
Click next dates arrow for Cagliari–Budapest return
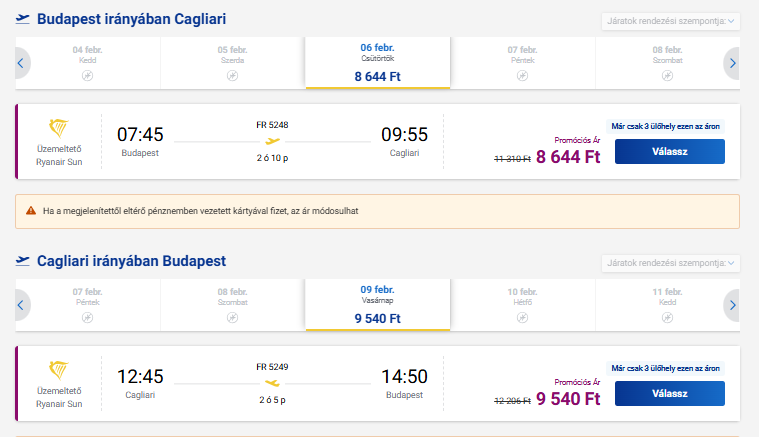pos(732,305)
